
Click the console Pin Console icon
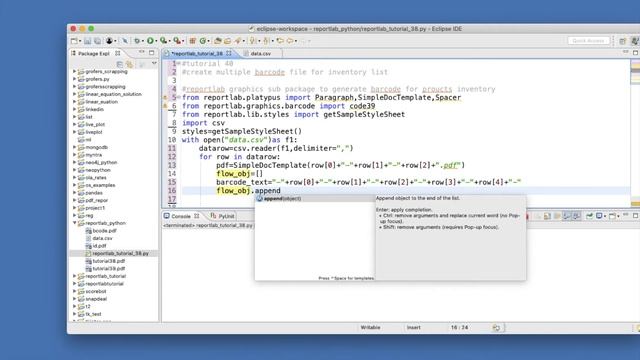tap(589, 216)
